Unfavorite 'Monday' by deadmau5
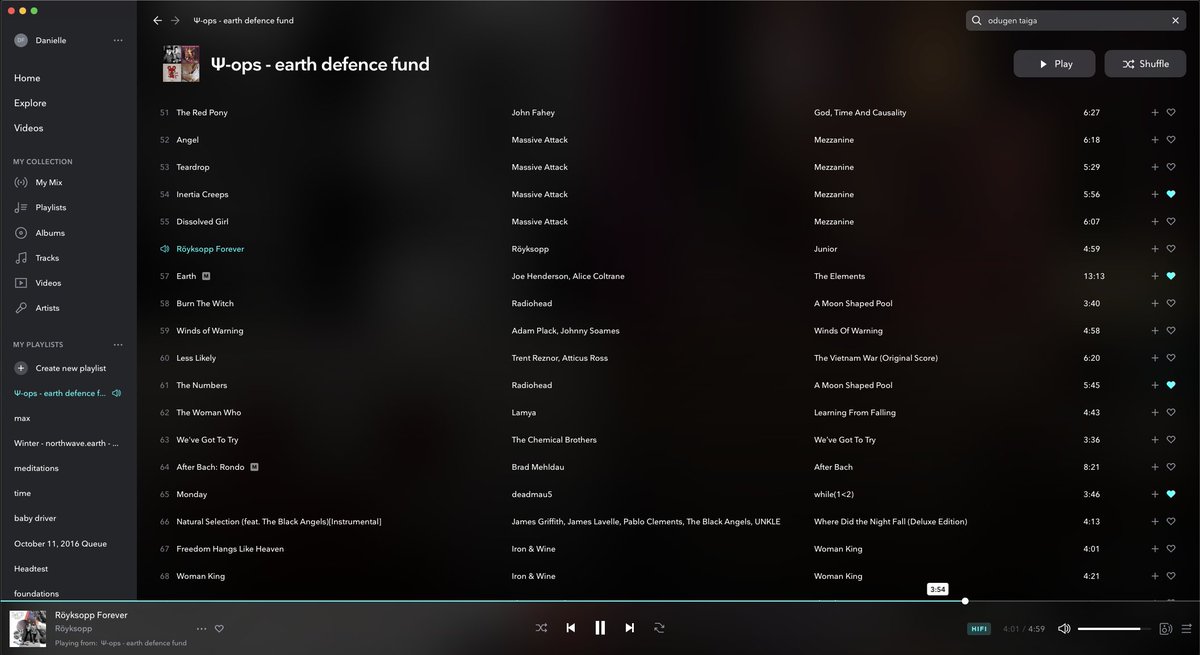 (x=1171, y=494)
